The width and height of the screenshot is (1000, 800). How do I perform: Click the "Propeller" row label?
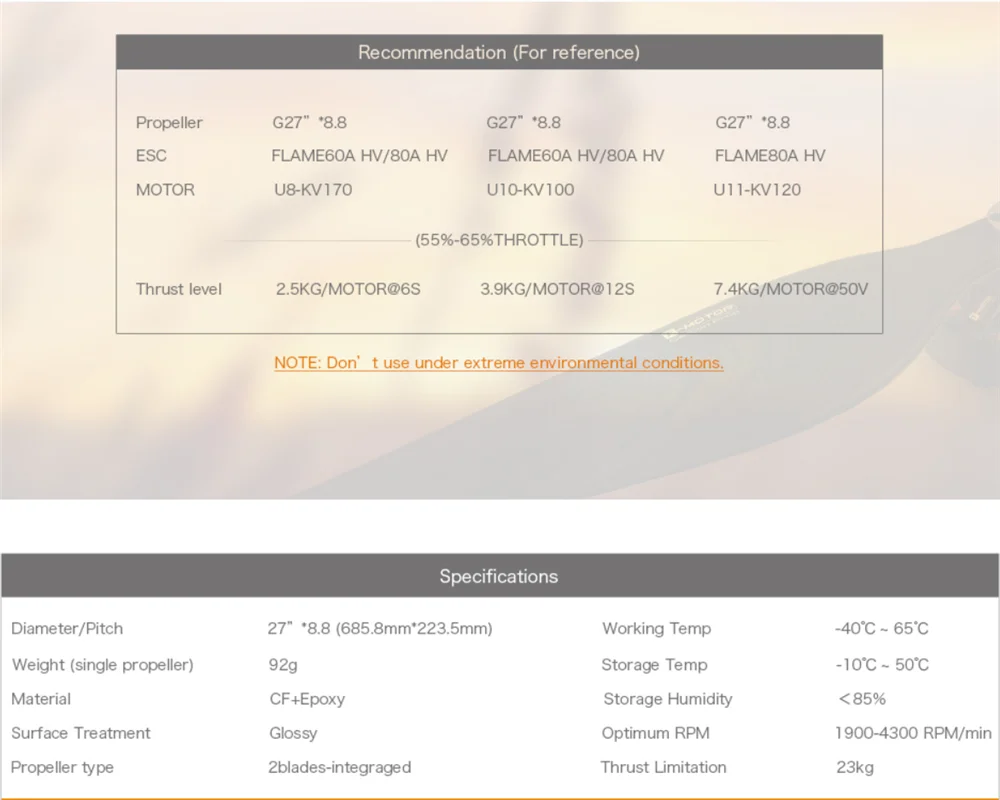pyautogui.click(x=169, y=122)
